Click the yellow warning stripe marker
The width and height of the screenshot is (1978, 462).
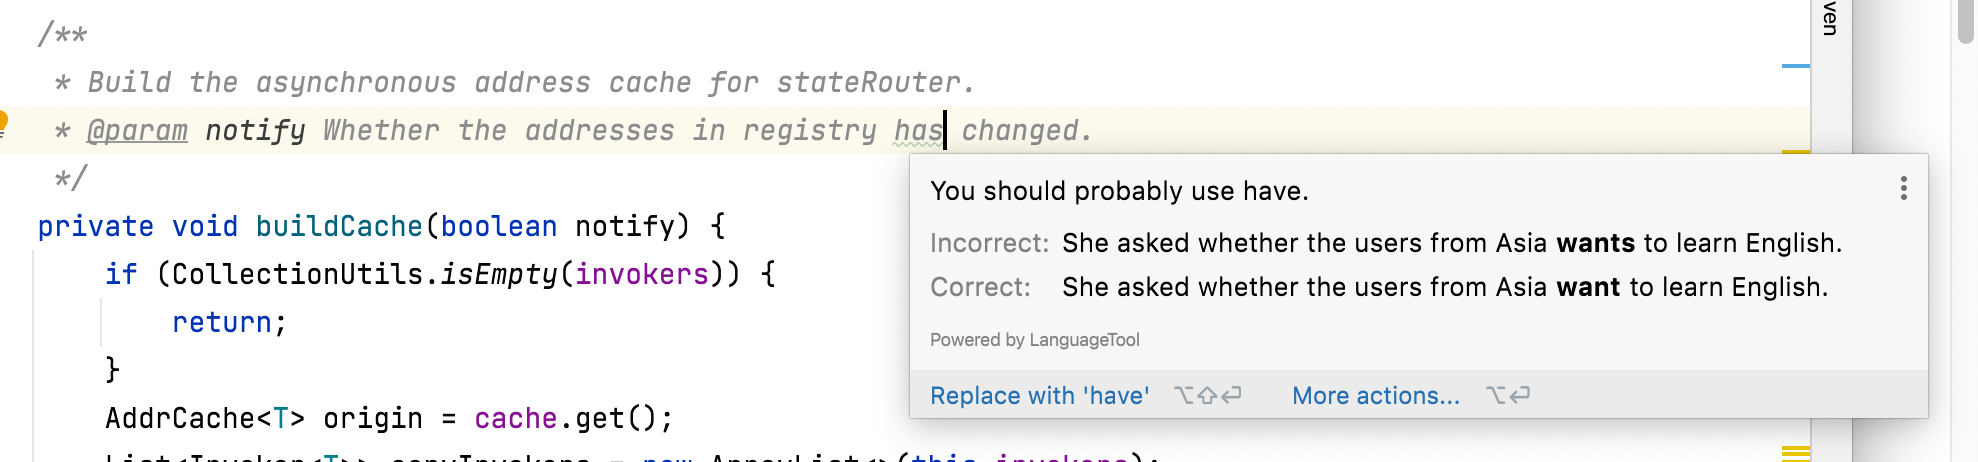click(1796, 151)
